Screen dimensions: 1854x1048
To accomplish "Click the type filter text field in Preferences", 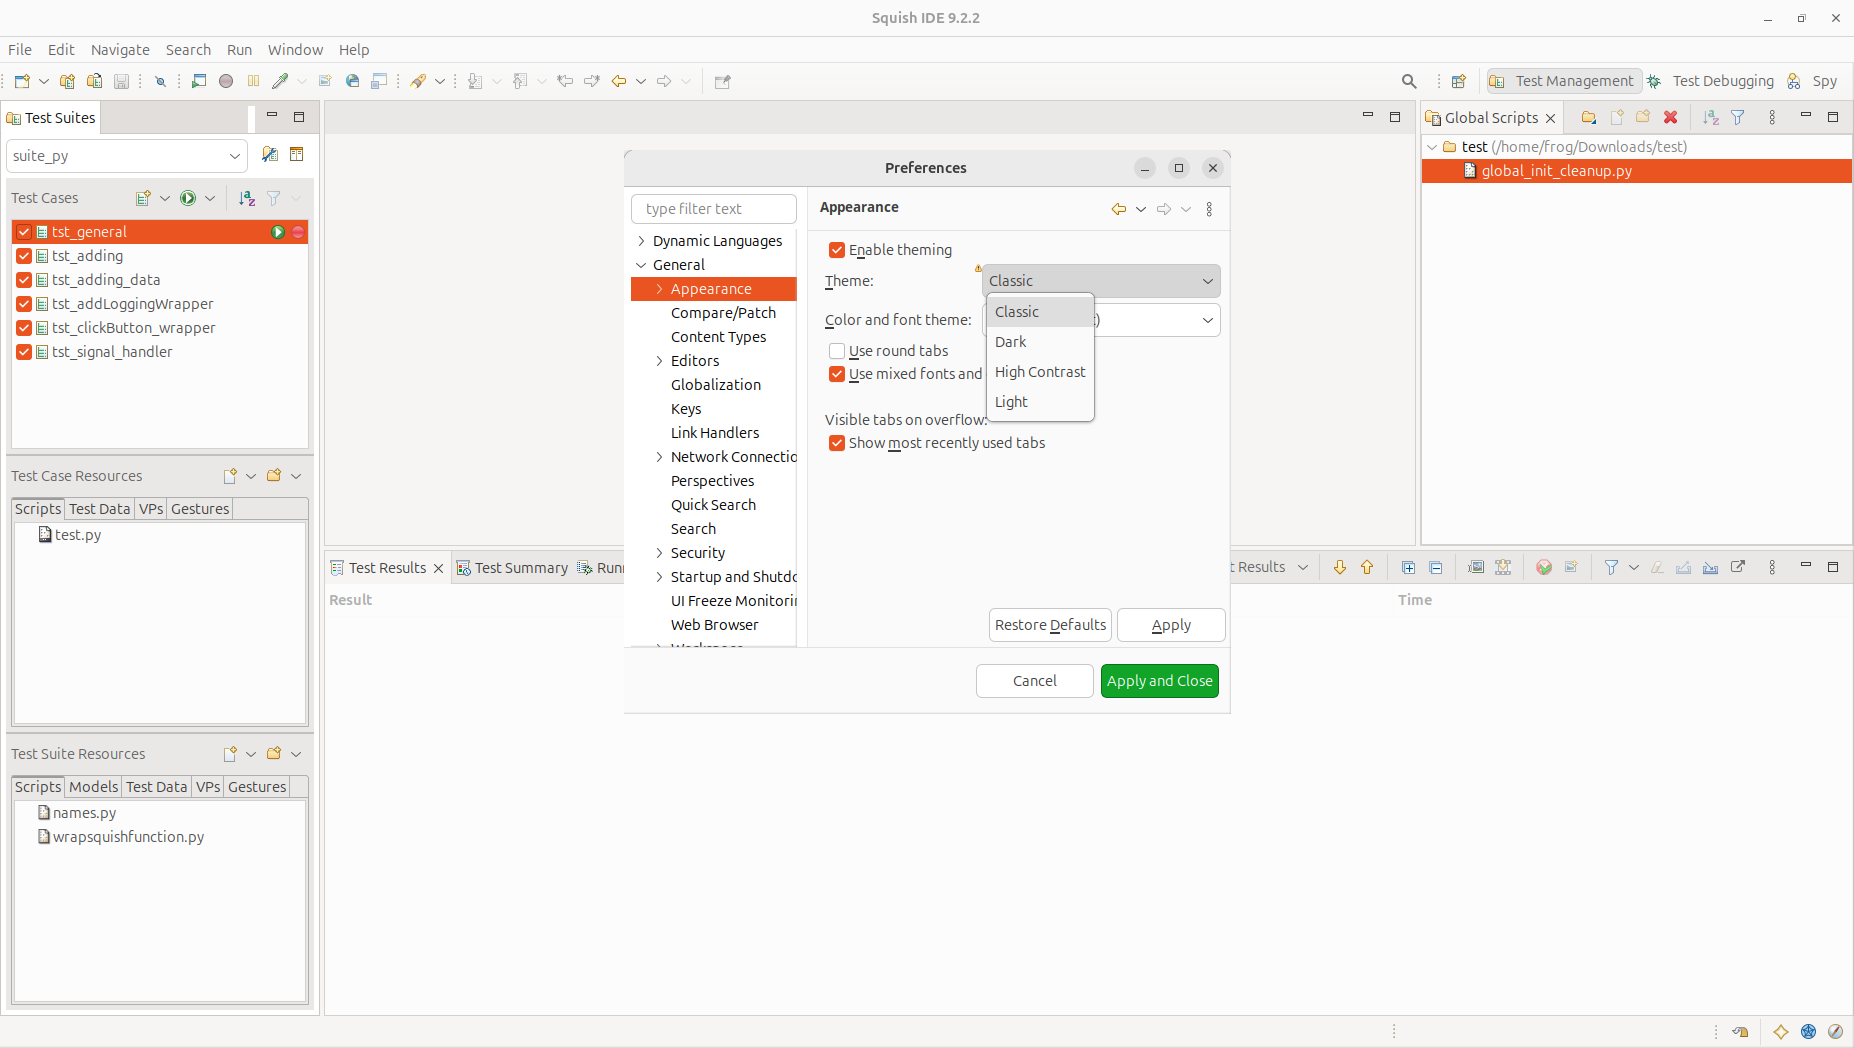I will (x=714, y=209).
